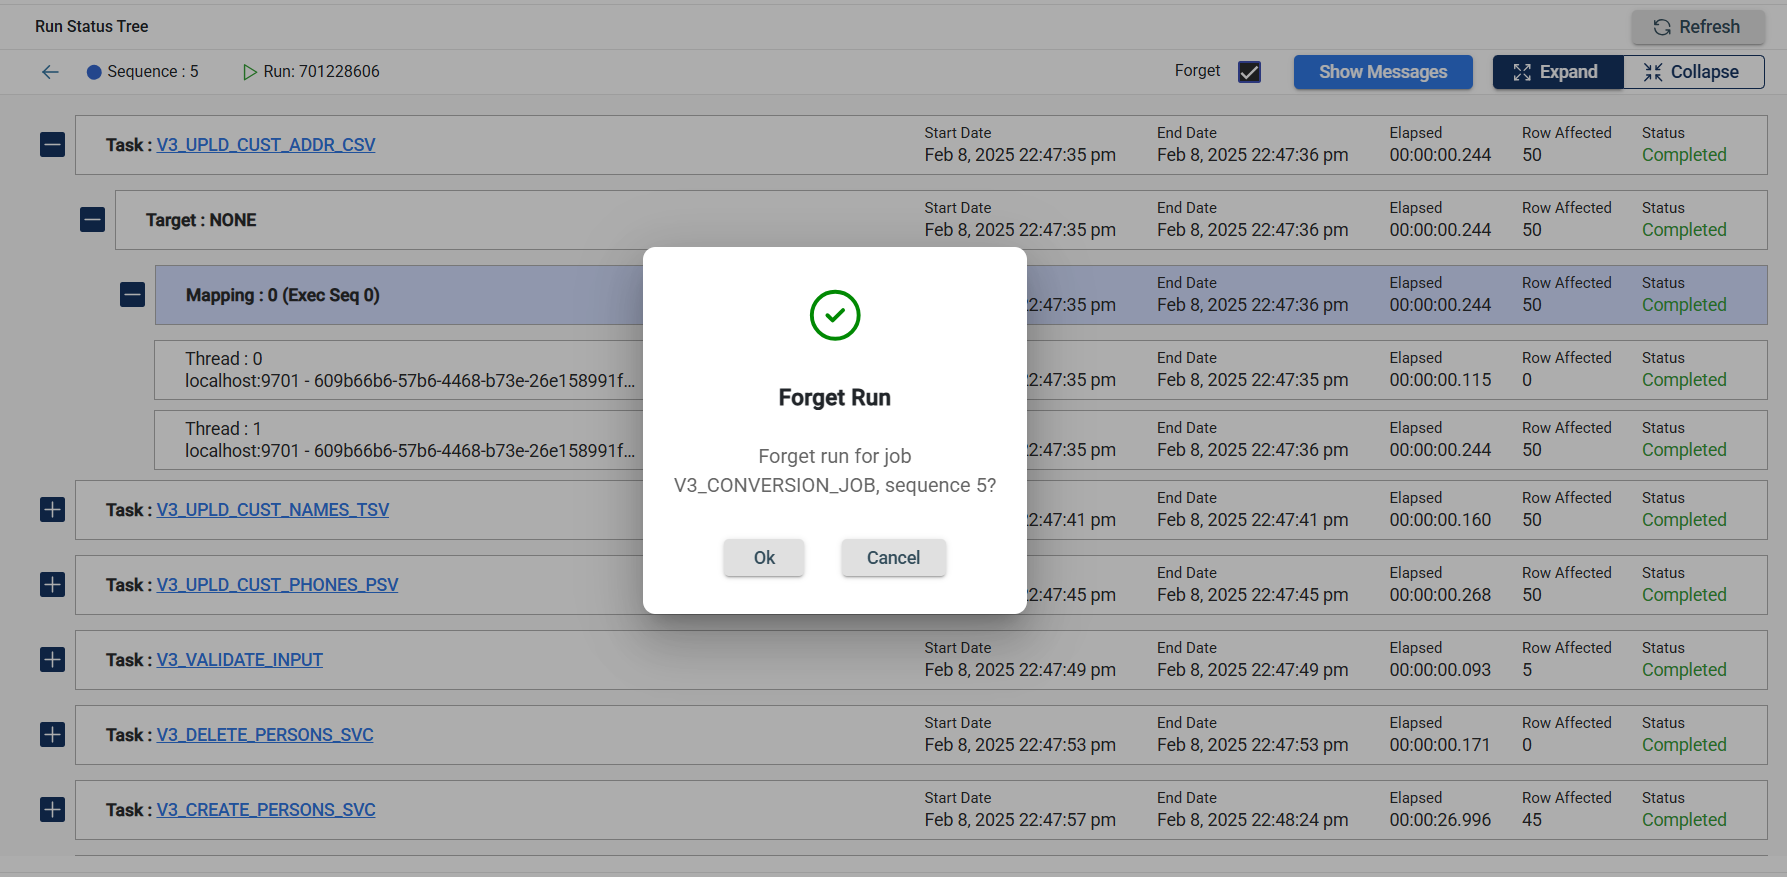The height and width of the screenshot is (877, 1787).
Task: Collapse the Mapping 0 node
Action: pyautogui.click(x=133, y=295)
